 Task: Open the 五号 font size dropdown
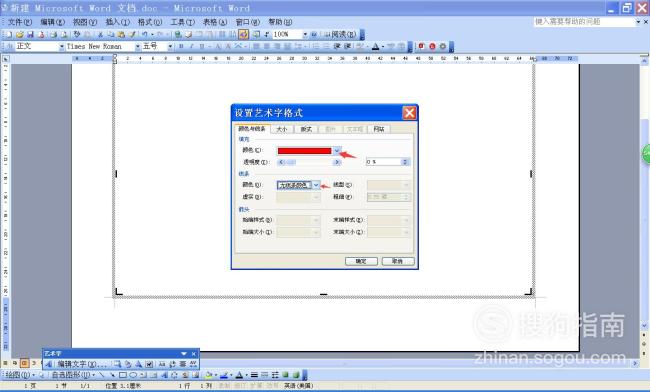pyautogui.click(x=170, y=47)
